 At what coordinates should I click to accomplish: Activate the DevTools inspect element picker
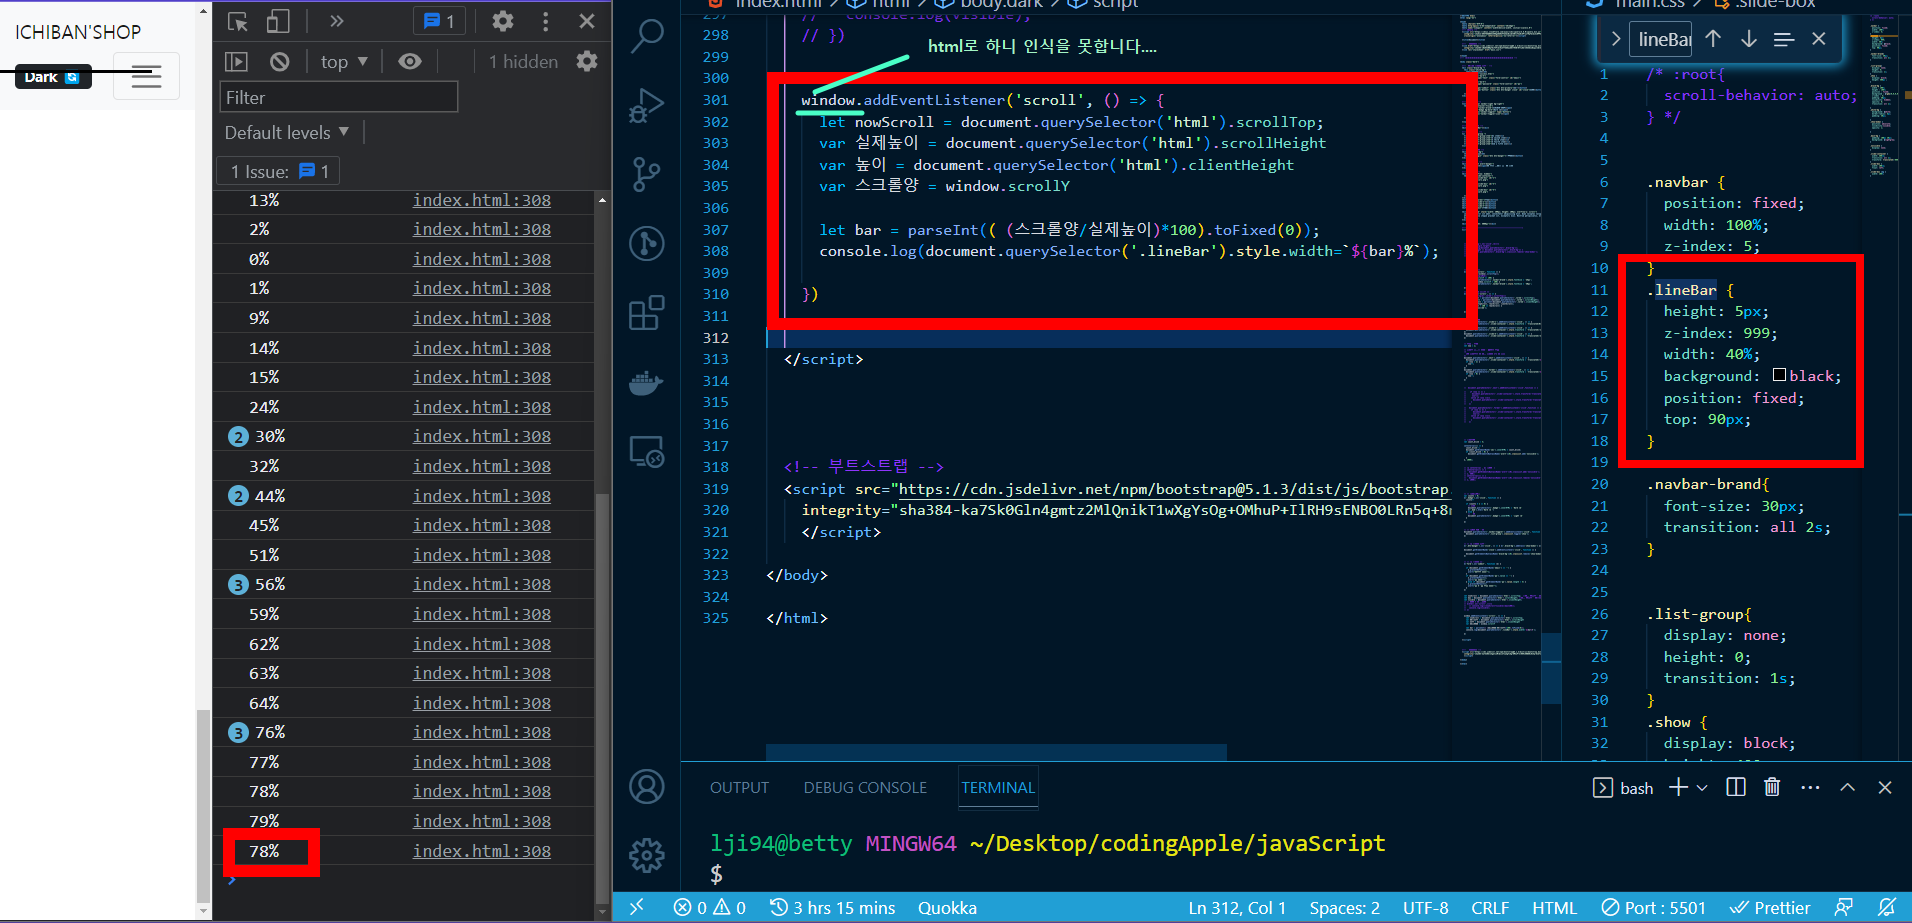click(238, 21)
